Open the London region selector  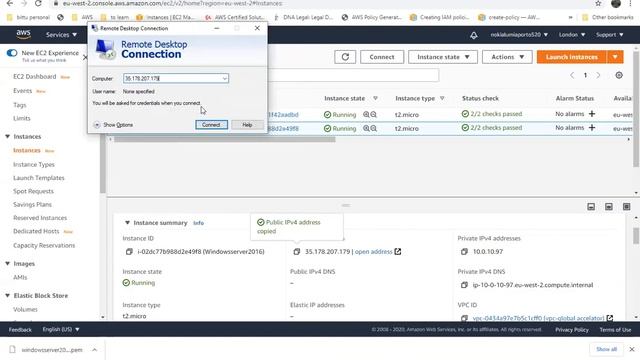click(x=572, y=35)
